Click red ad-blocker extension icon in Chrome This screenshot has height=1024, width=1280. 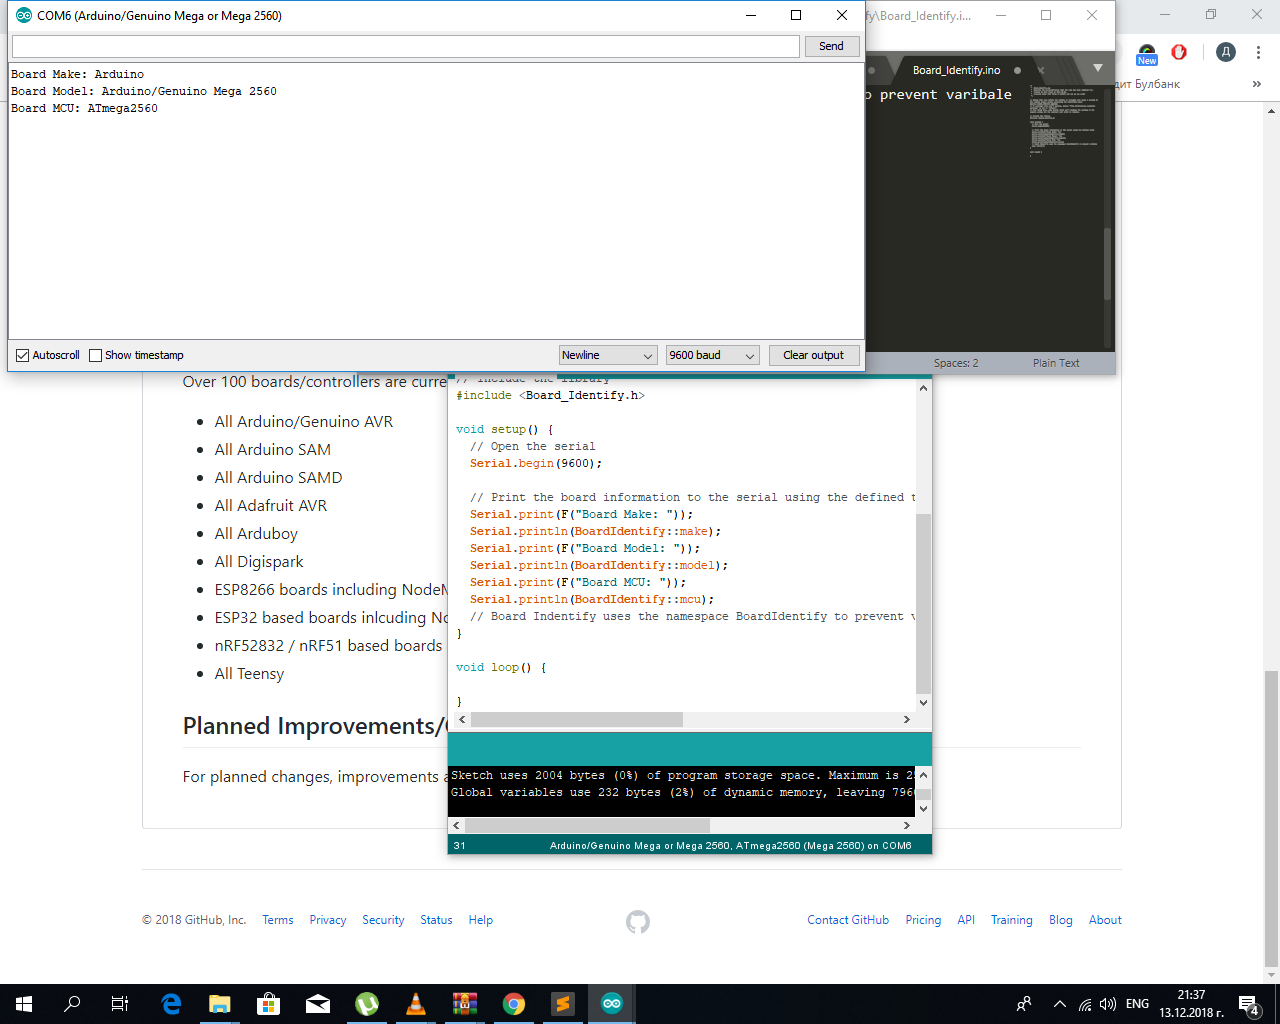[x=1179, y=52]
